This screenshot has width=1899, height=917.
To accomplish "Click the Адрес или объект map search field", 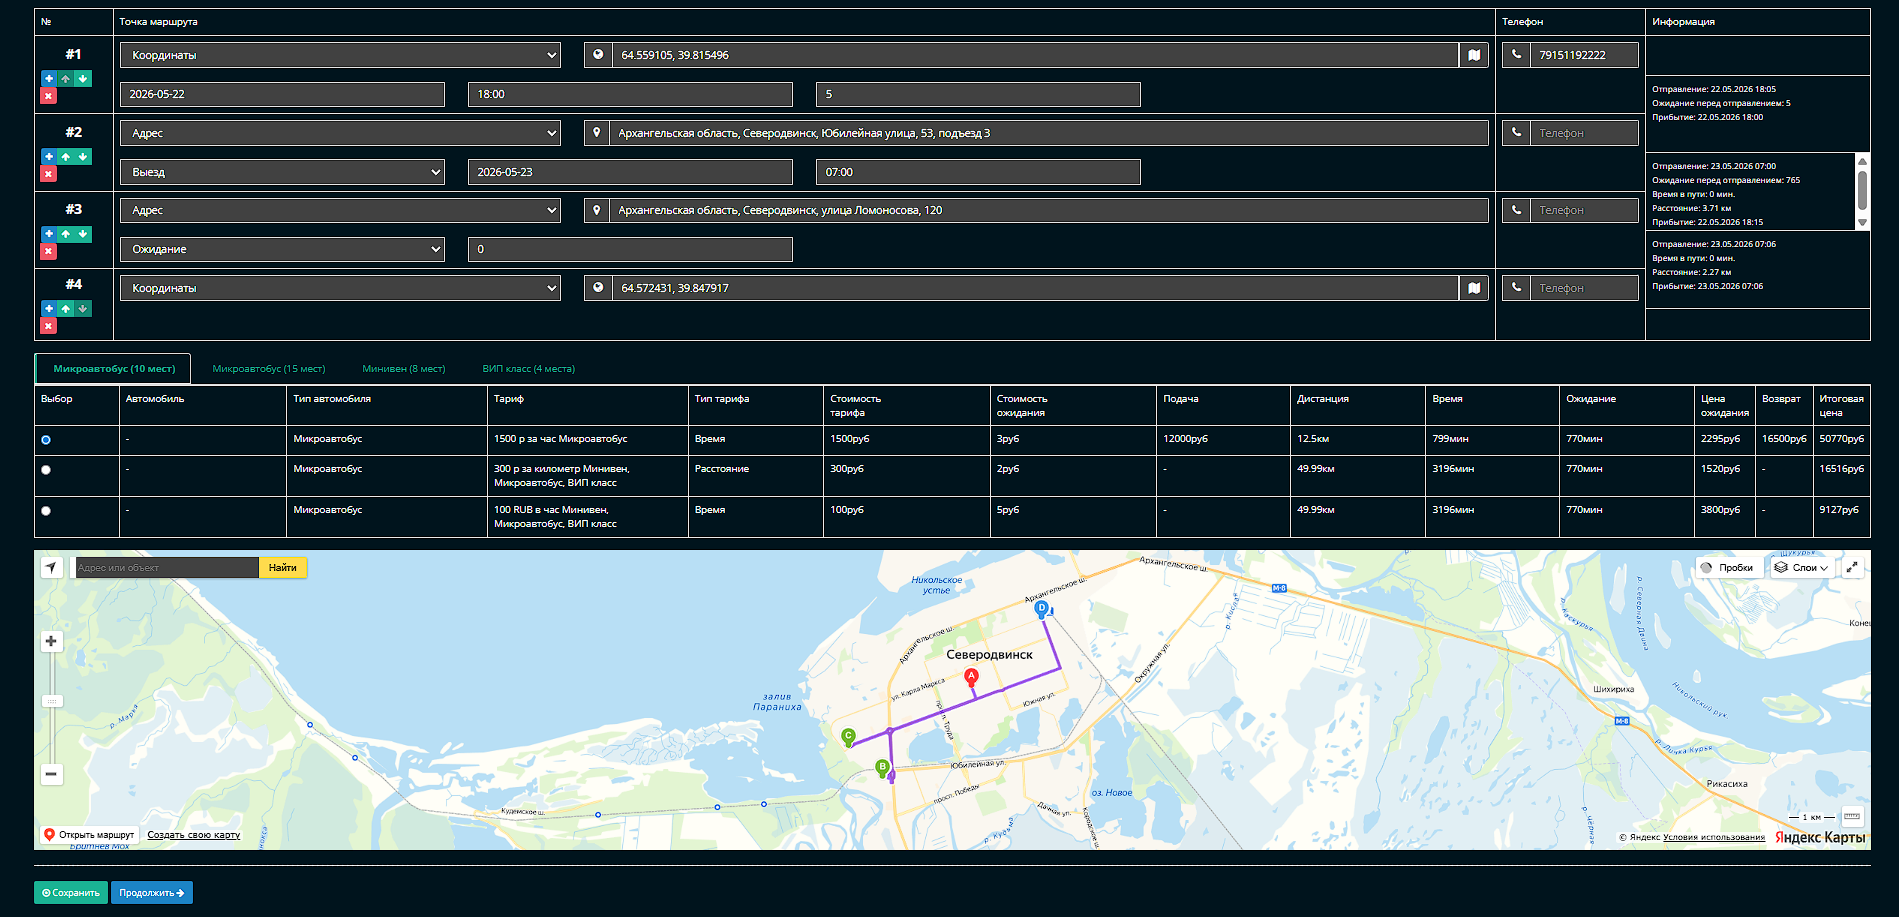I will pyautogui.click(x=167, y=568).
